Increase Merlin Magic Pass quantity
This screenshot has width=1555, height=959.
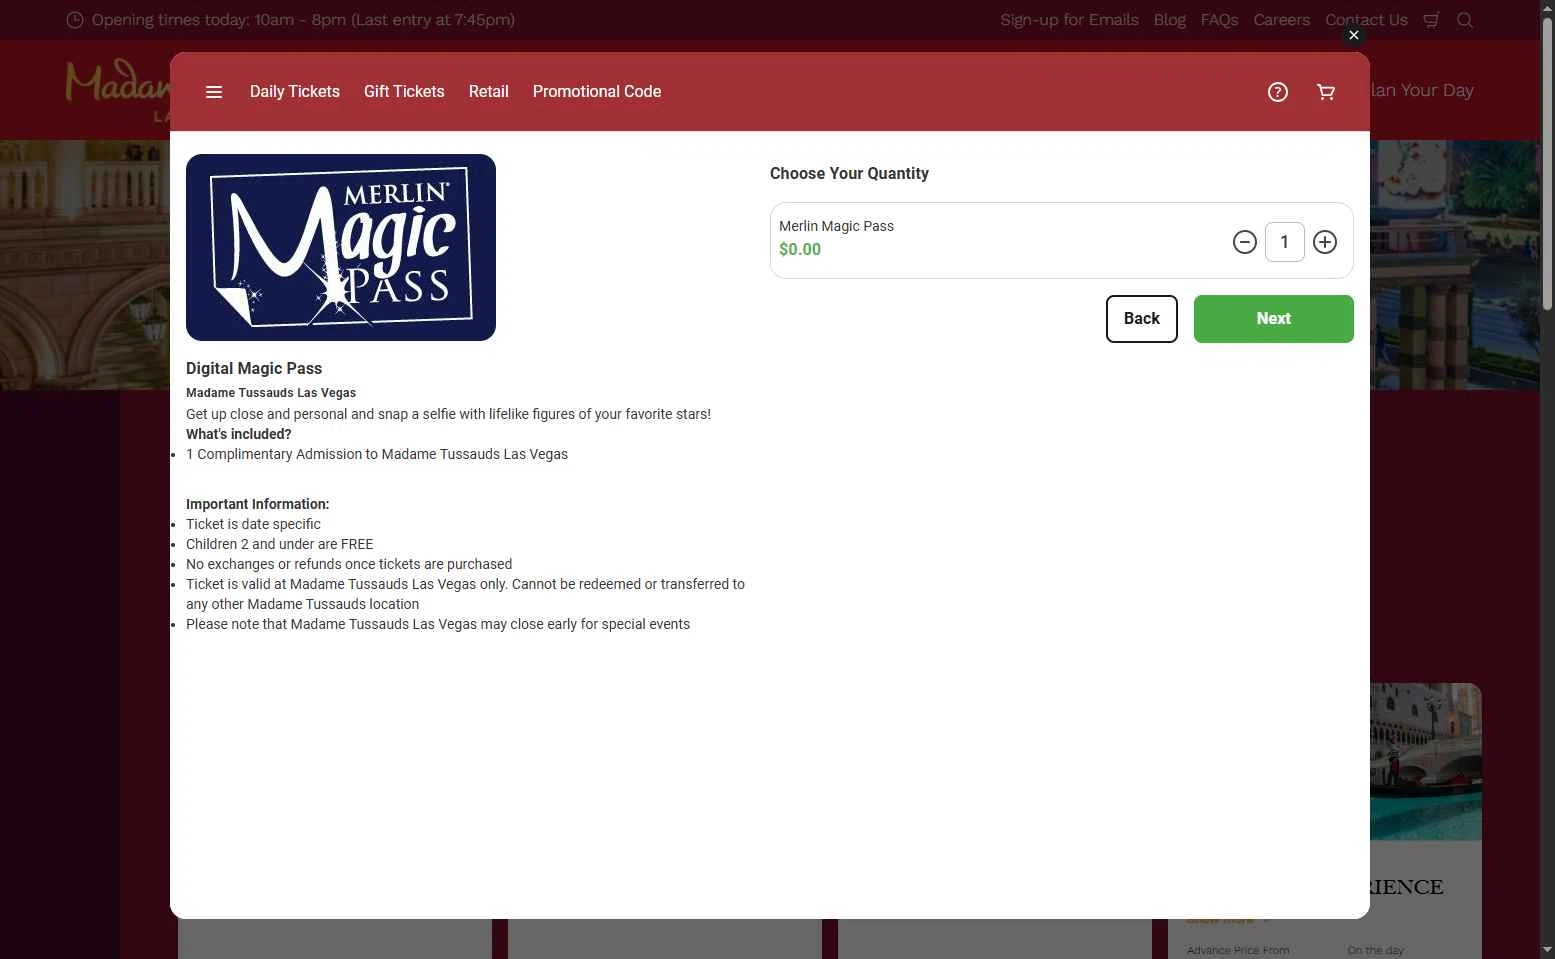(1325, 242)
